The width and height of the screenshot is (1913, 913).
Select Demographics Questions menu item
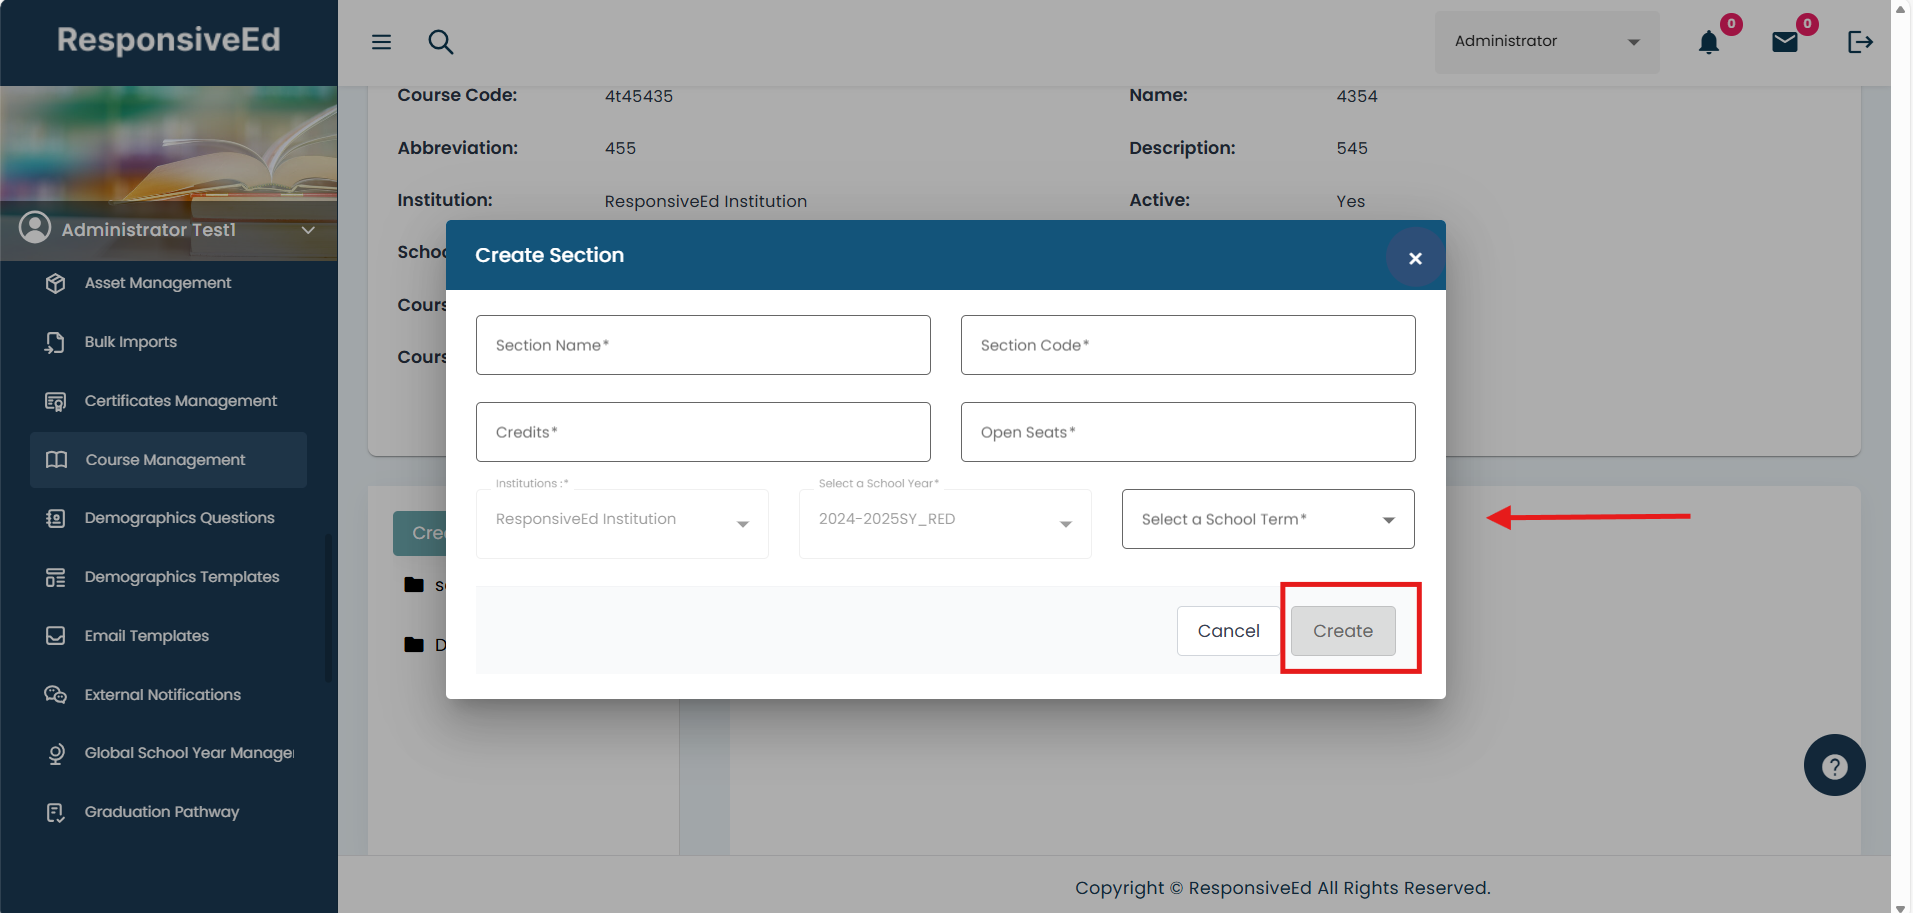179,518
